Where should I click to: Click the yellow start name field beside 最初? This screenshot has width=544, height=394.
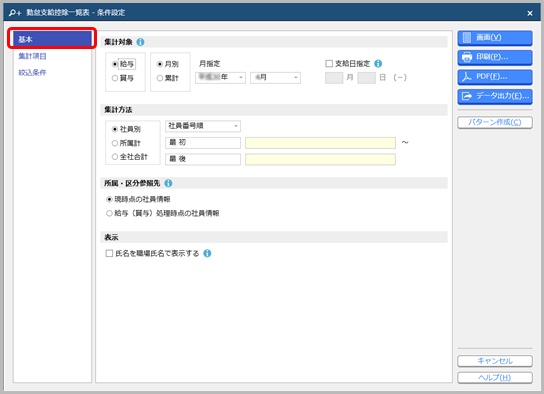pyautogui.click(x=320, y=143)
